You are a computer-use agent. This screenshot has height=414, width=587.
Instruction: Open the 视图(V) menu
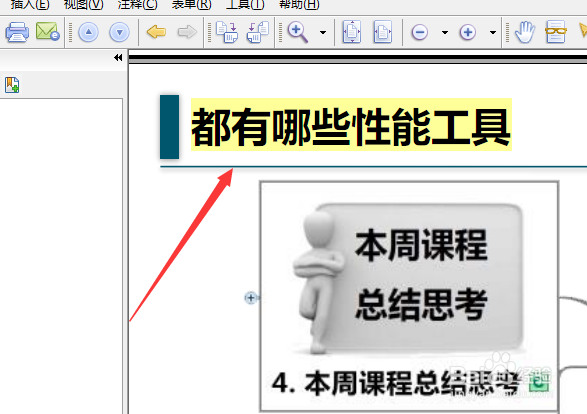tap(83, 4)
